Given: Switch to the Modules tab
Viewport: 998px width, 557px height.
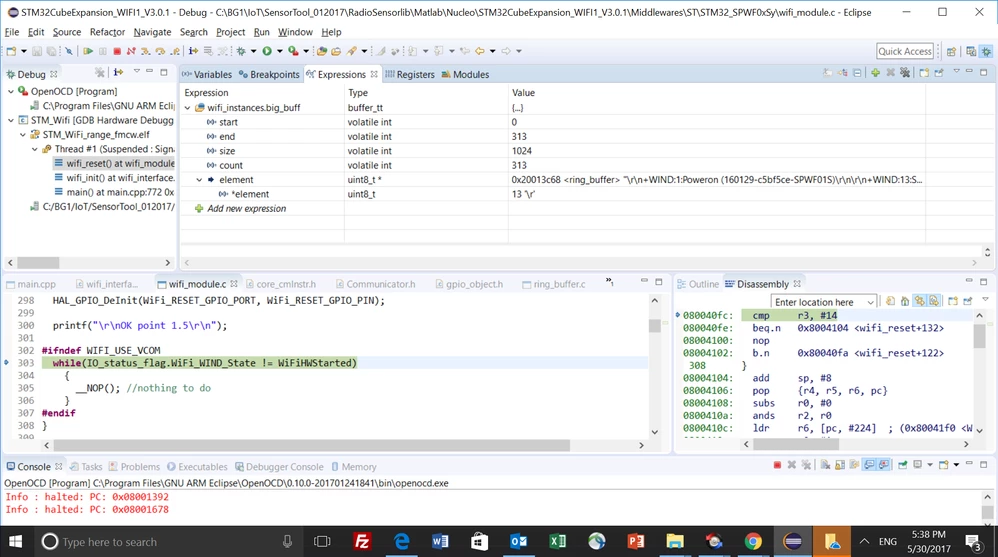Looking at the screenshot, I should click(x=465, y=74).
